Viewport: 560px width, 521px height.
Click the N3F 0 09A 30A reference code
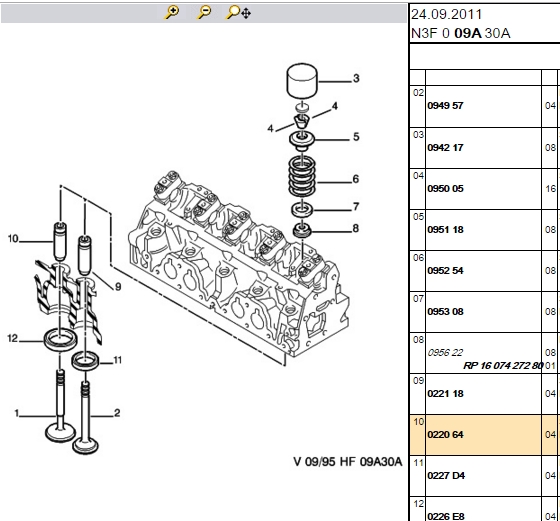click(461, 33)
